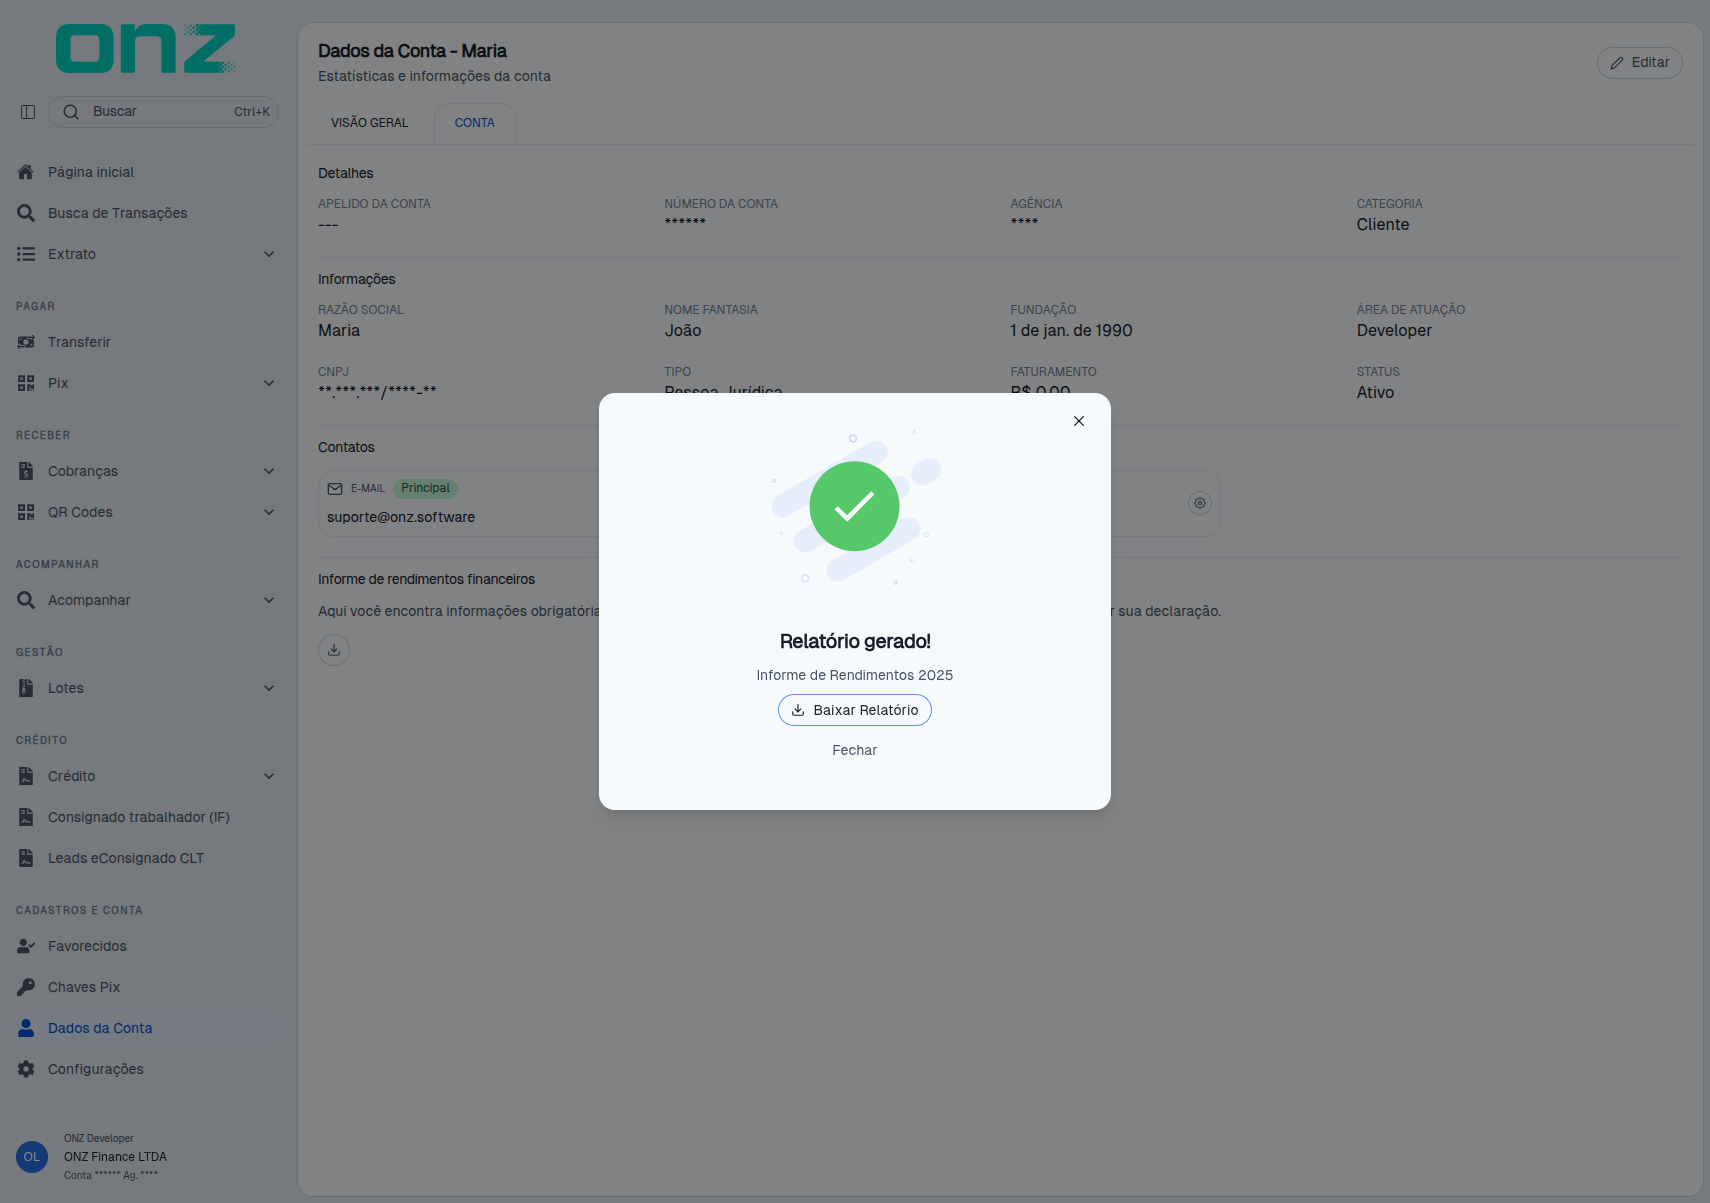Expand the Extrato chevron
Screen dimensions: 1710x1203
pyautogui.click(x=269, y=254)
